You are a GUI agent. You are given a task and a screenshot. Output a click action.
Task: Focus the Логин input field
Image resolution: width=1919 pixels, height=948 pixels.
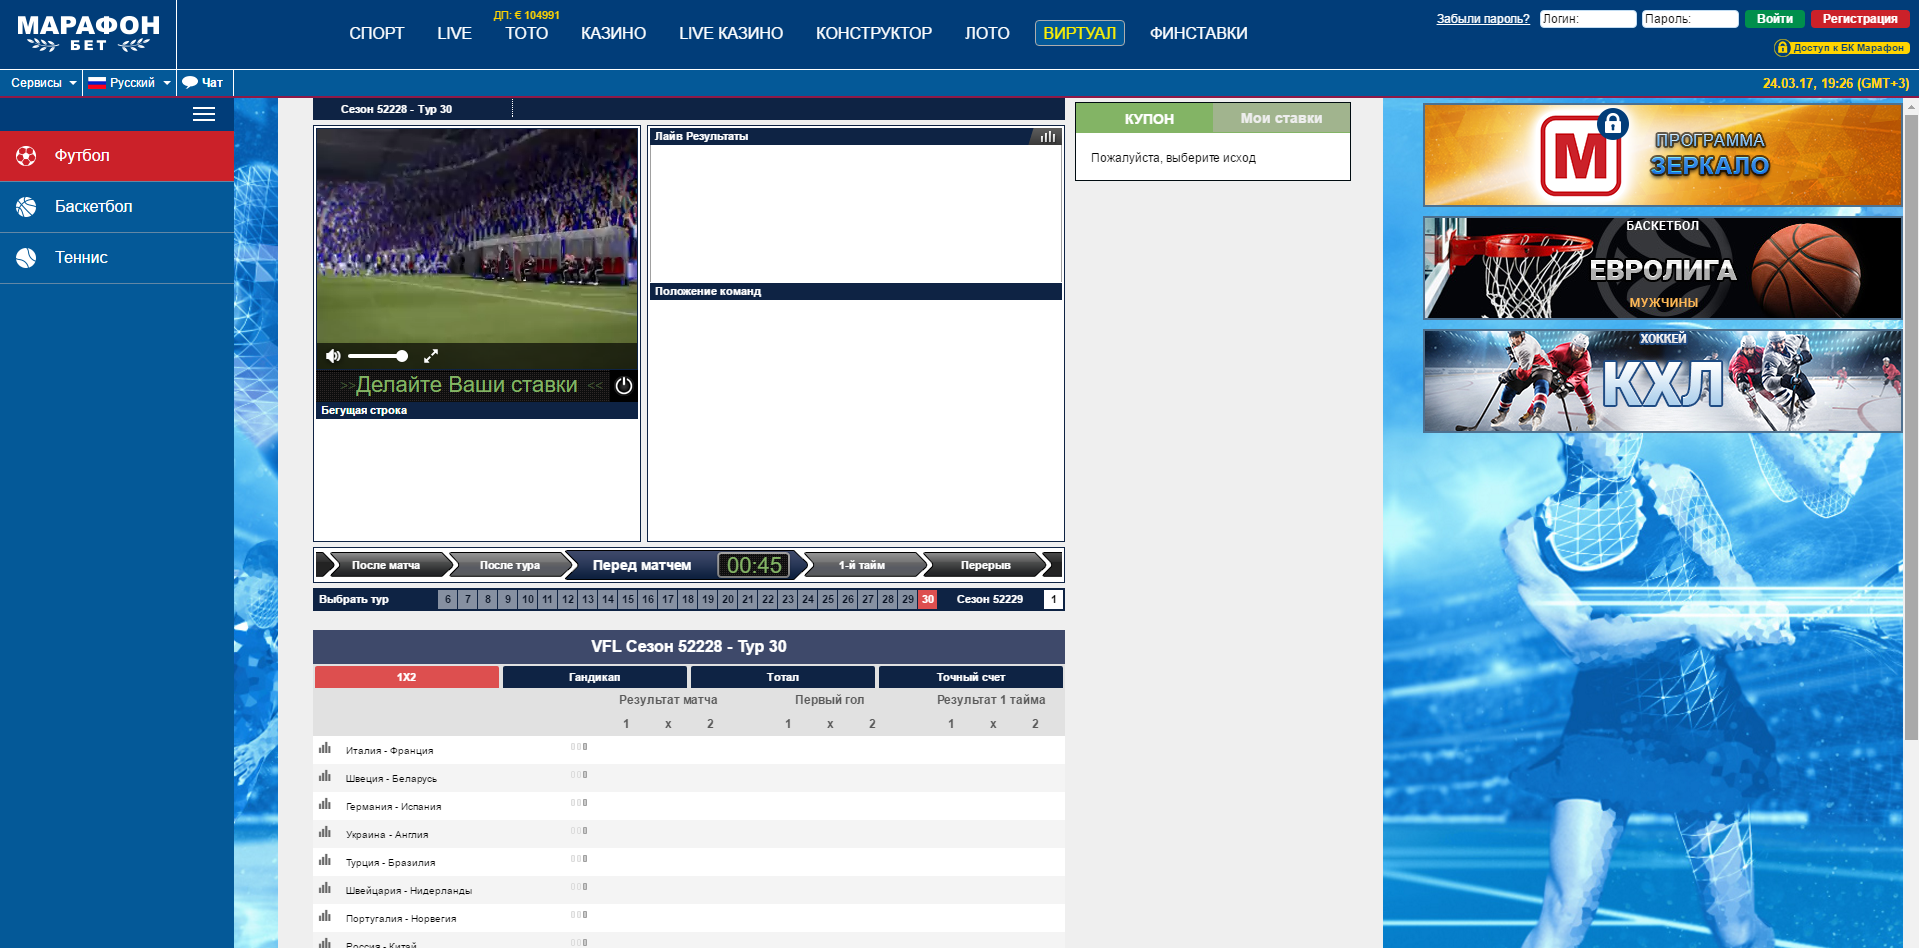[1588, 19]
